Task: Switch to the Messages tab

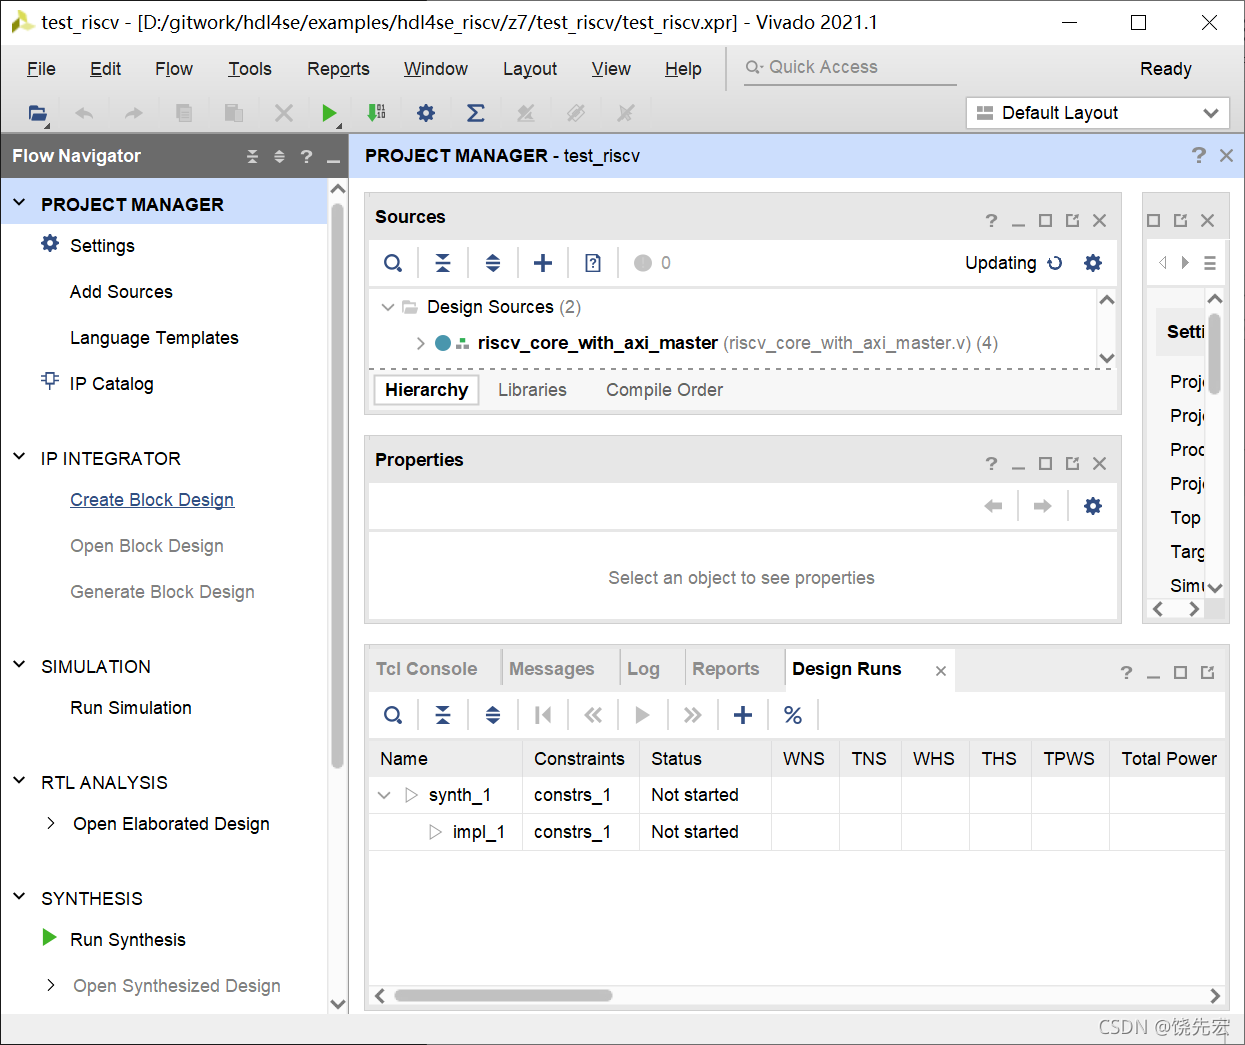Action: point(552,669)
